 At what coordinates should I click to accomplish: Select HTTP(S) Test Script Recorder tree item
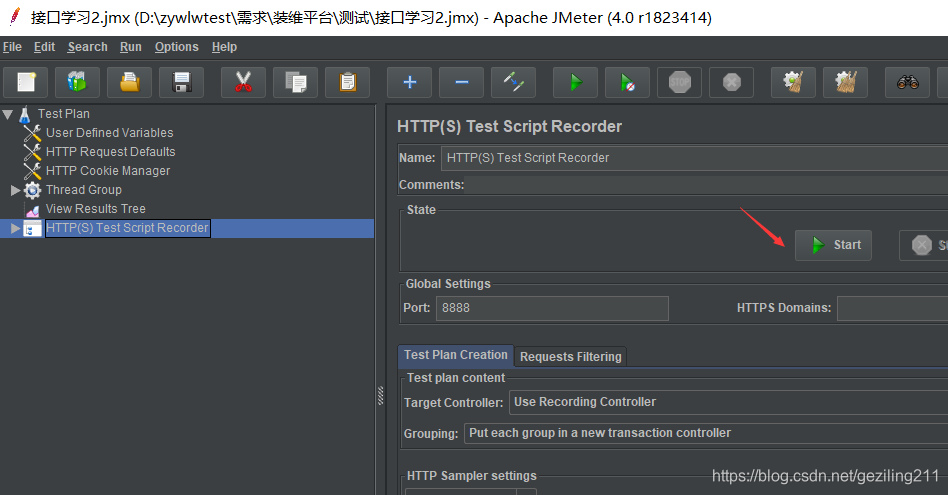[x=128, y=228]
